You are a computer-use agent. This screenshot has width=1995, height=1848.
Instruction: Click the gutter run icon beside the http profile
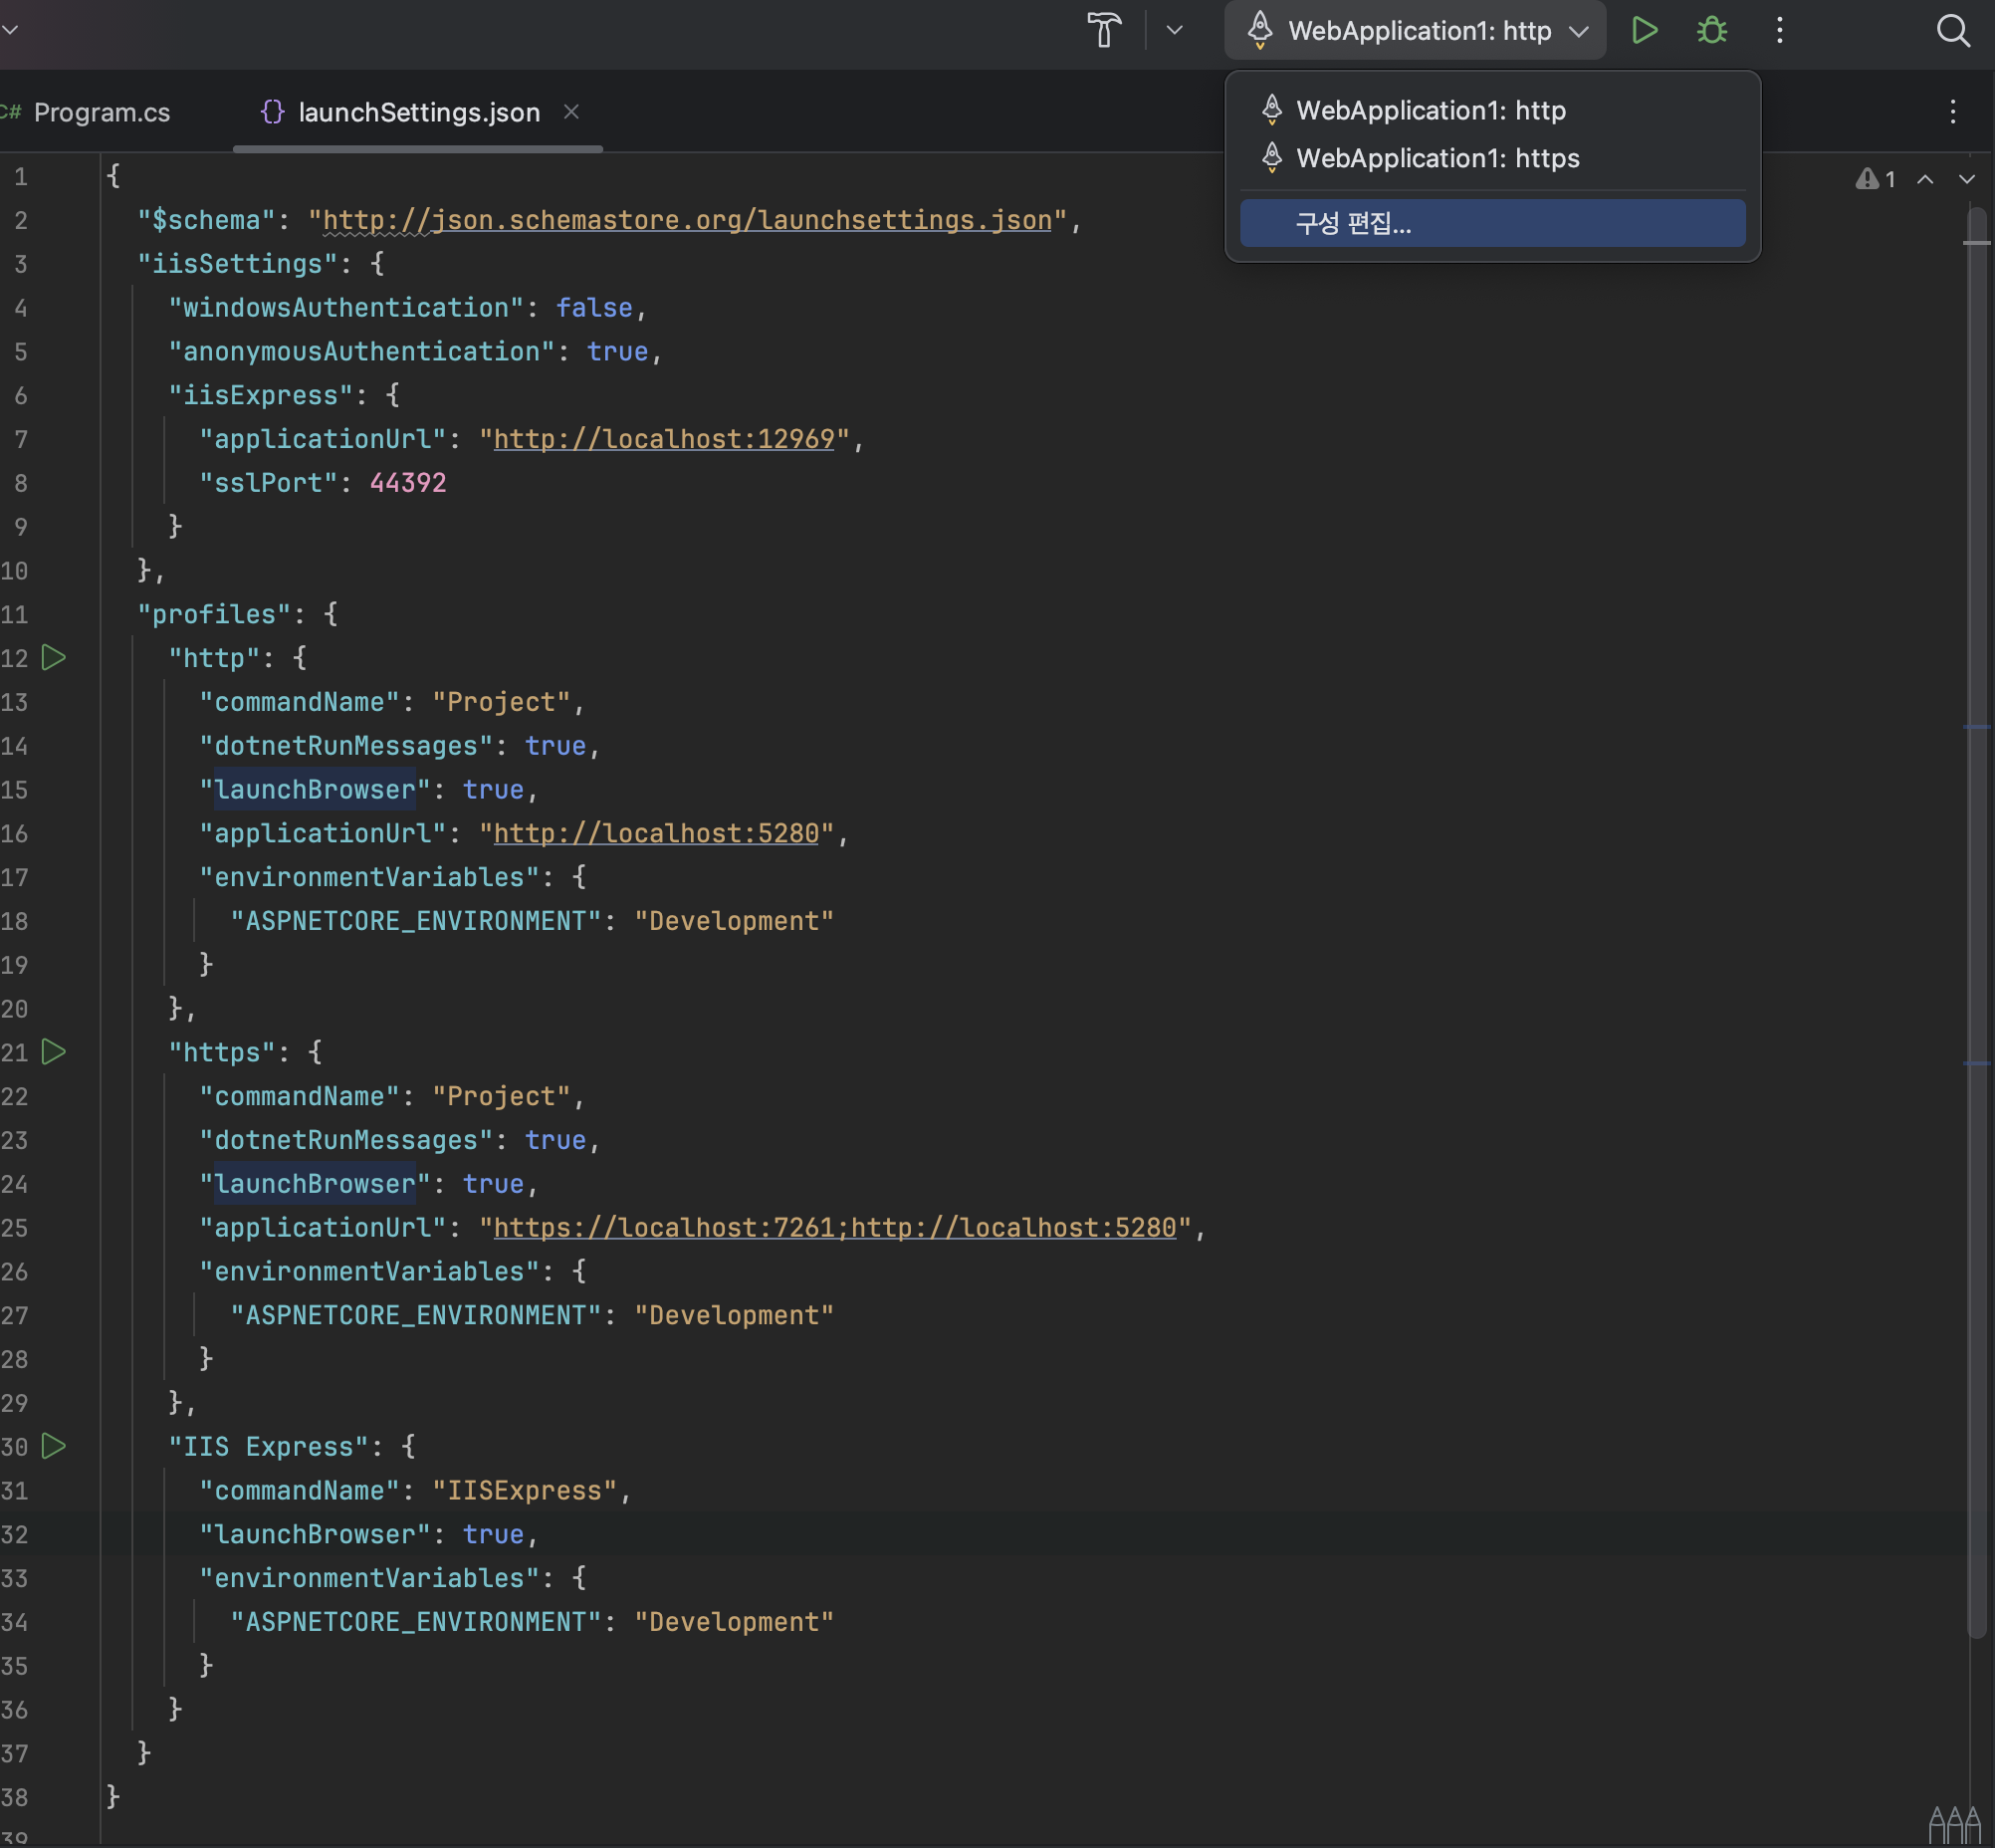(54, 657)
